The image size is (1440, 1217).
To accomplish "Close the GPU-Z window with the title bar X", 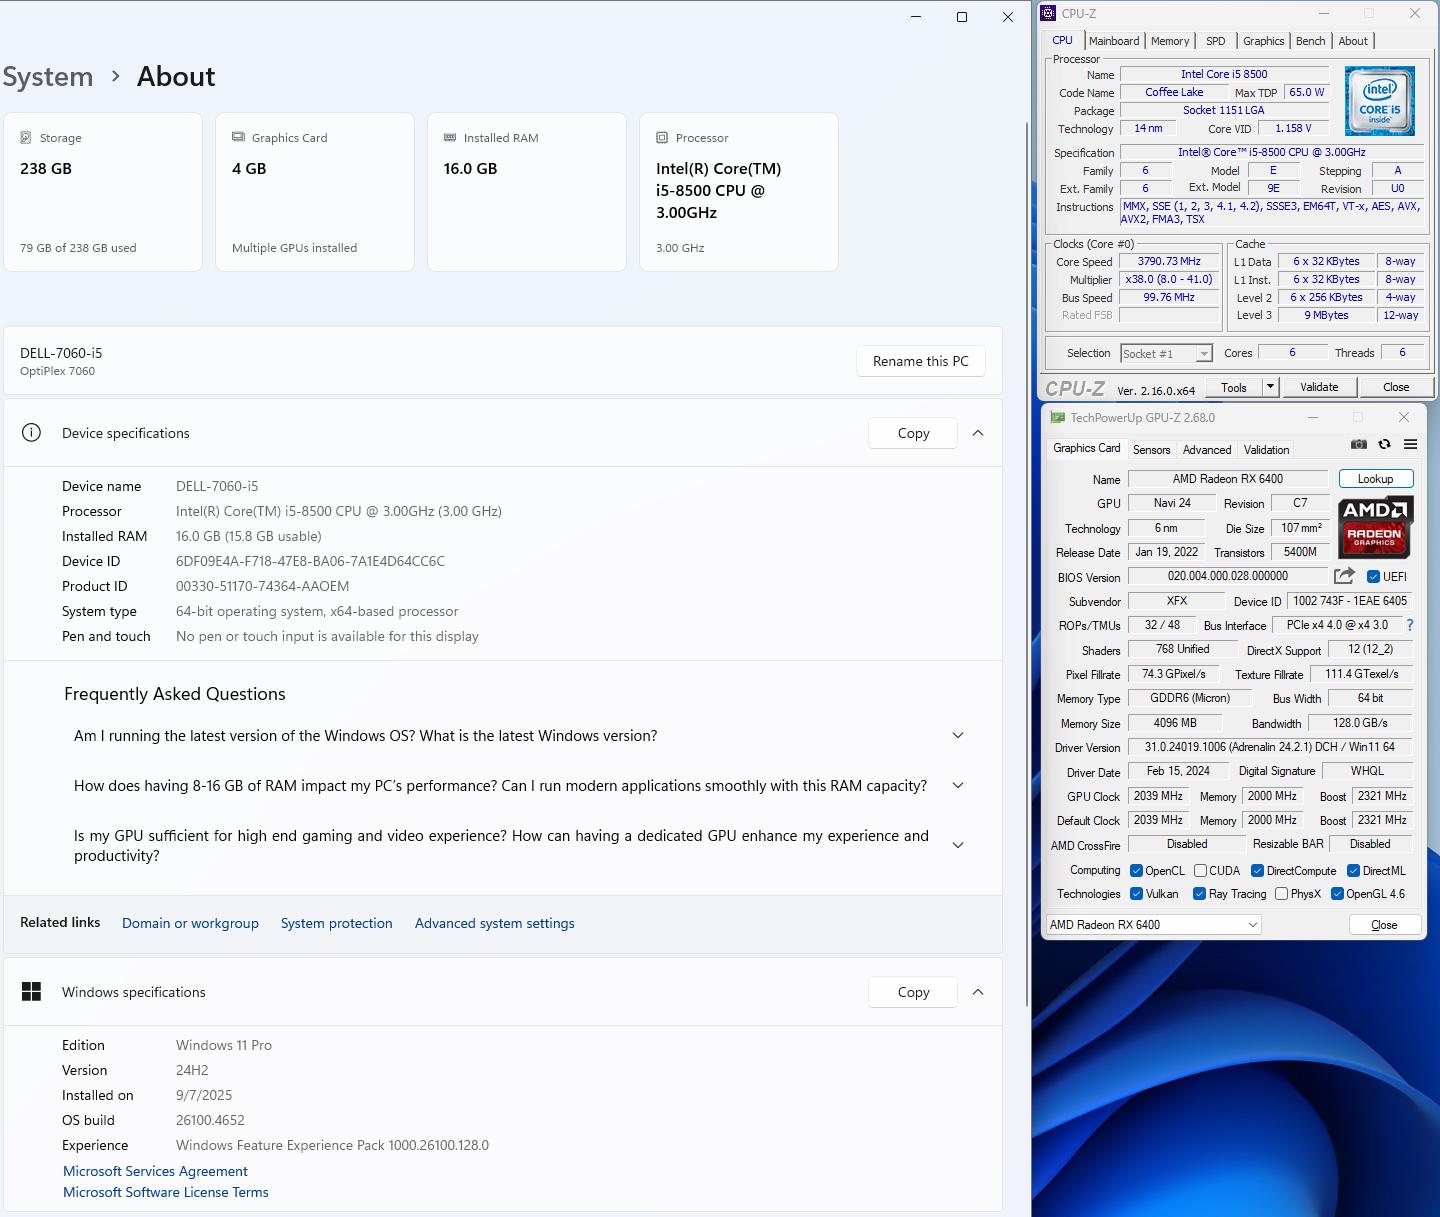I will [x=1404, y=417].
